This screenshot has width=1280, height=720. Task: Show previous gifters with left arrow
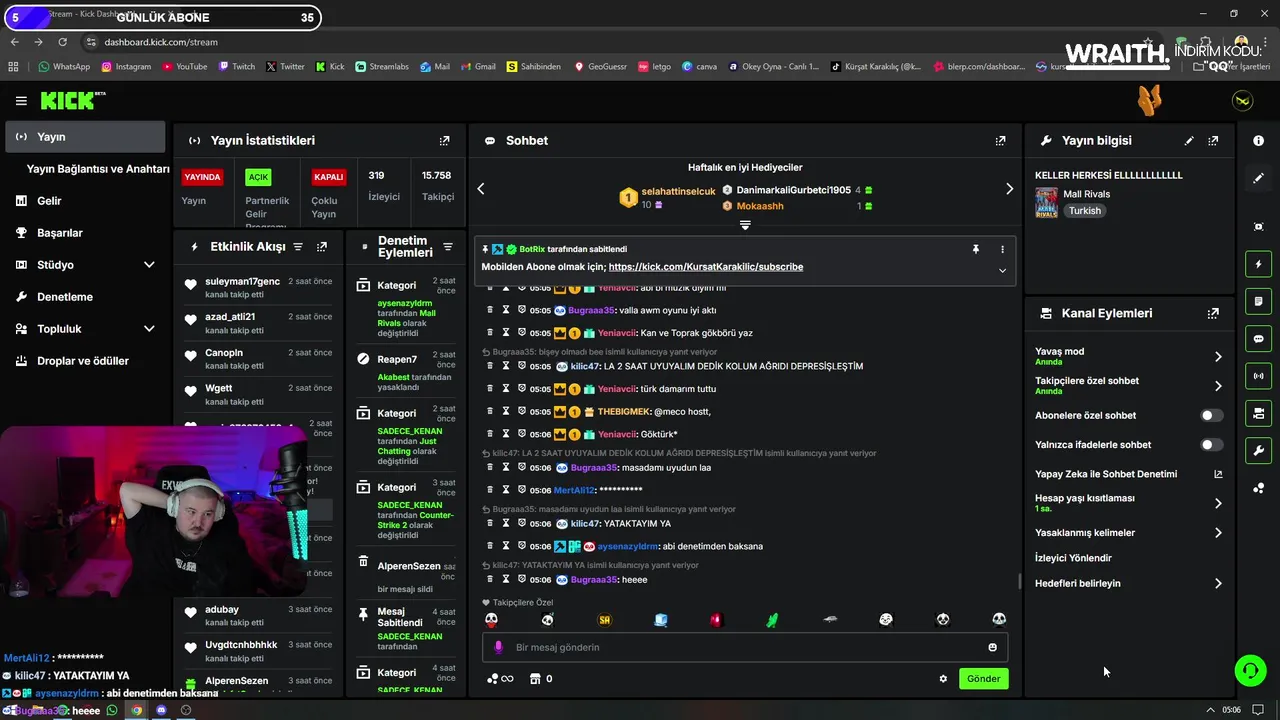(x=481, y=189)
